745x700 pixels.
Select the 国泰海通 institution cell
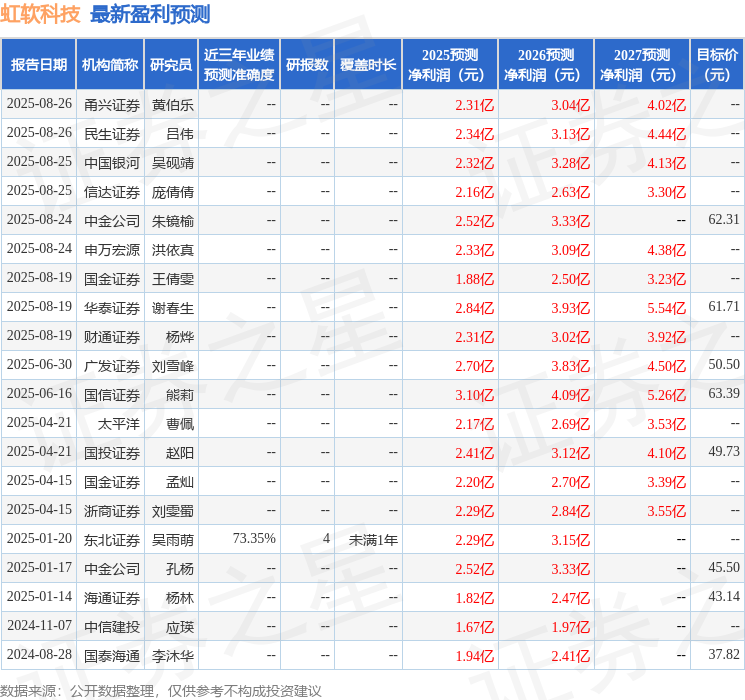click(x=112, y=656)
